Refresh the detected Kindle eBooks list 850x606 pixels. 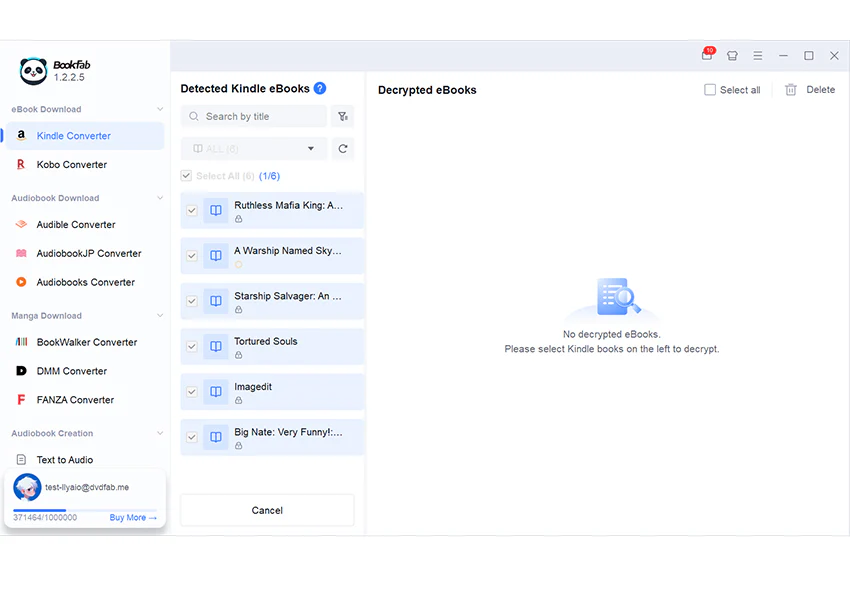tap(343, 149)
